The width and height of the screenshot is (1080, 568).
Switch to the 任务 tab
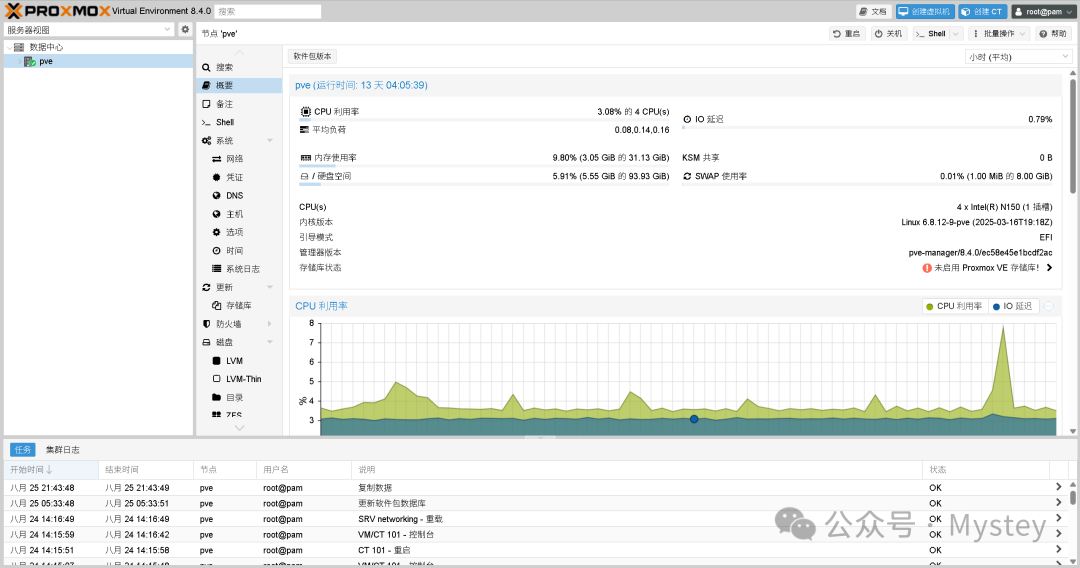(23, 450)
